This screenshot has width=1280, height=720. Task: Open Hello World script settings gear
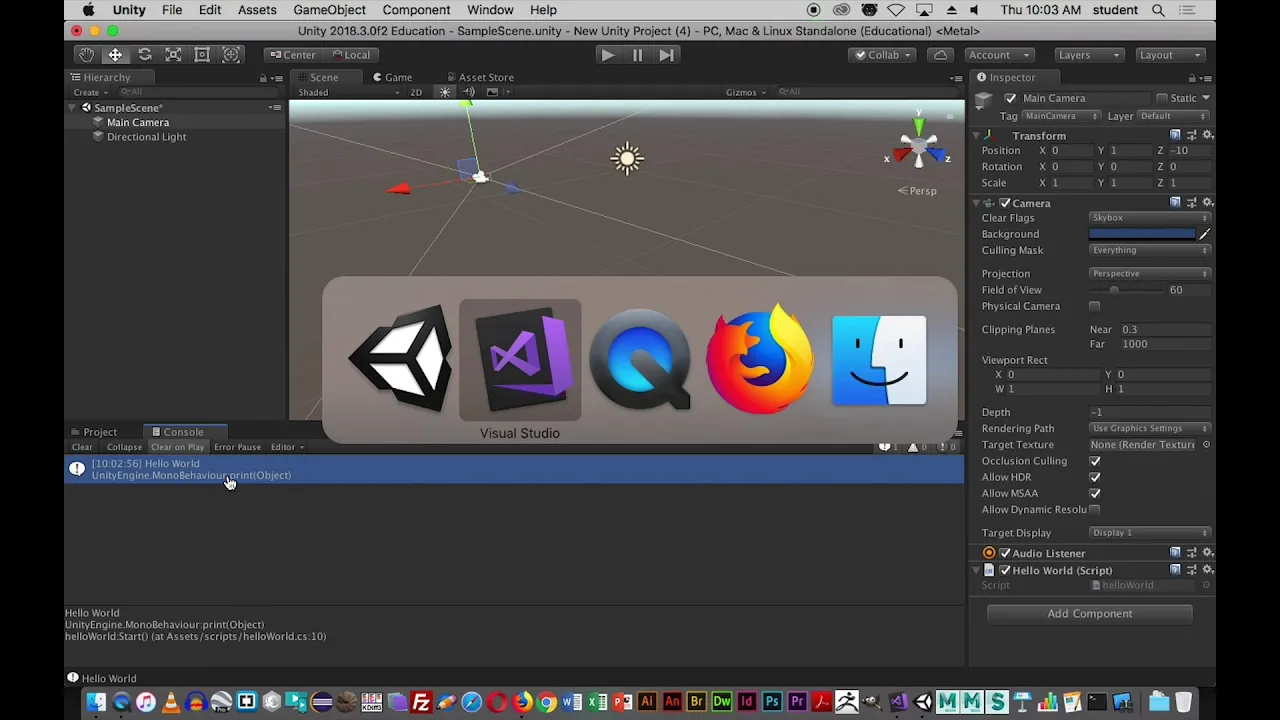[x=1207, y=570]
